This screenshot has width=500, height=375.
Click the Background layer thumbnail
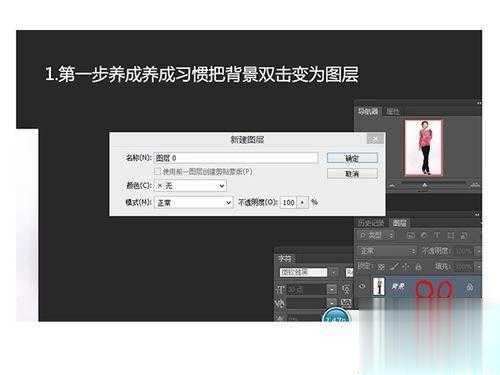pyautogui.click(x=379, y=287)
